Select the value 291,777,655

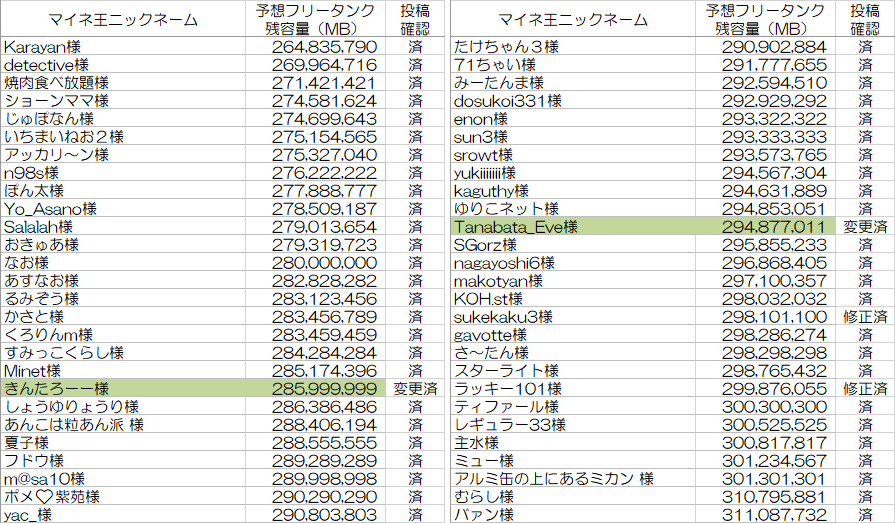(x=774, y=65)
